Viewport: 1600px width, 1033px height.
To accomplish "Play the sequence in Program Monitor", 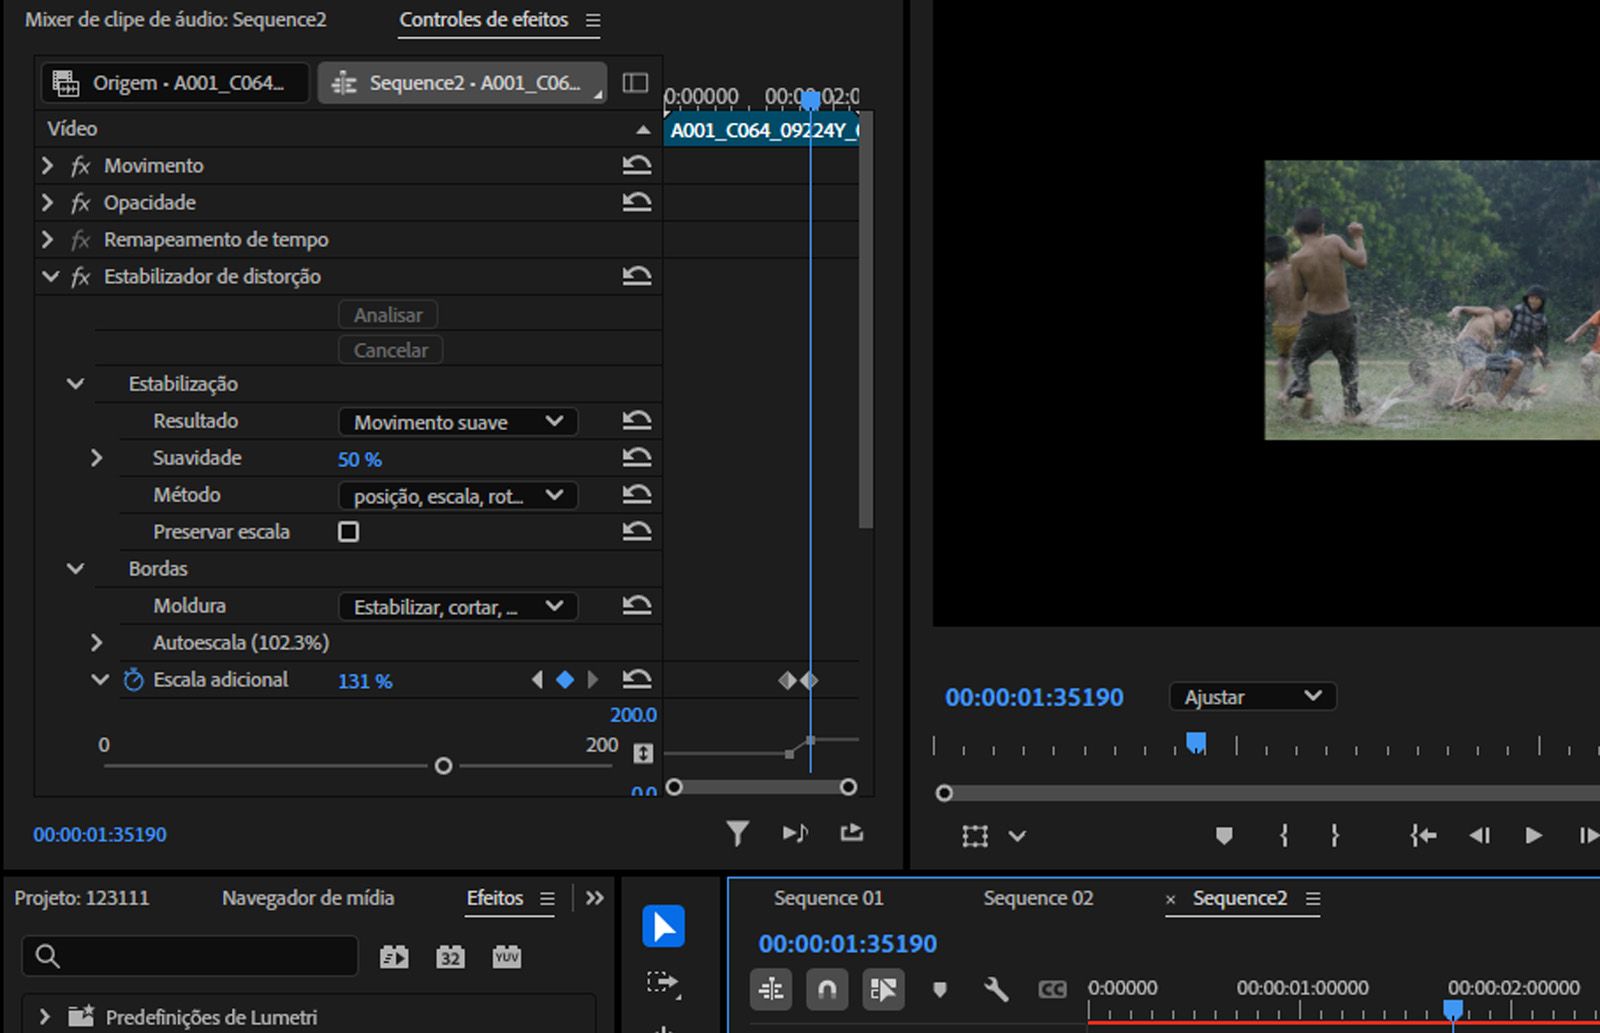I will tap(1533, 836).
